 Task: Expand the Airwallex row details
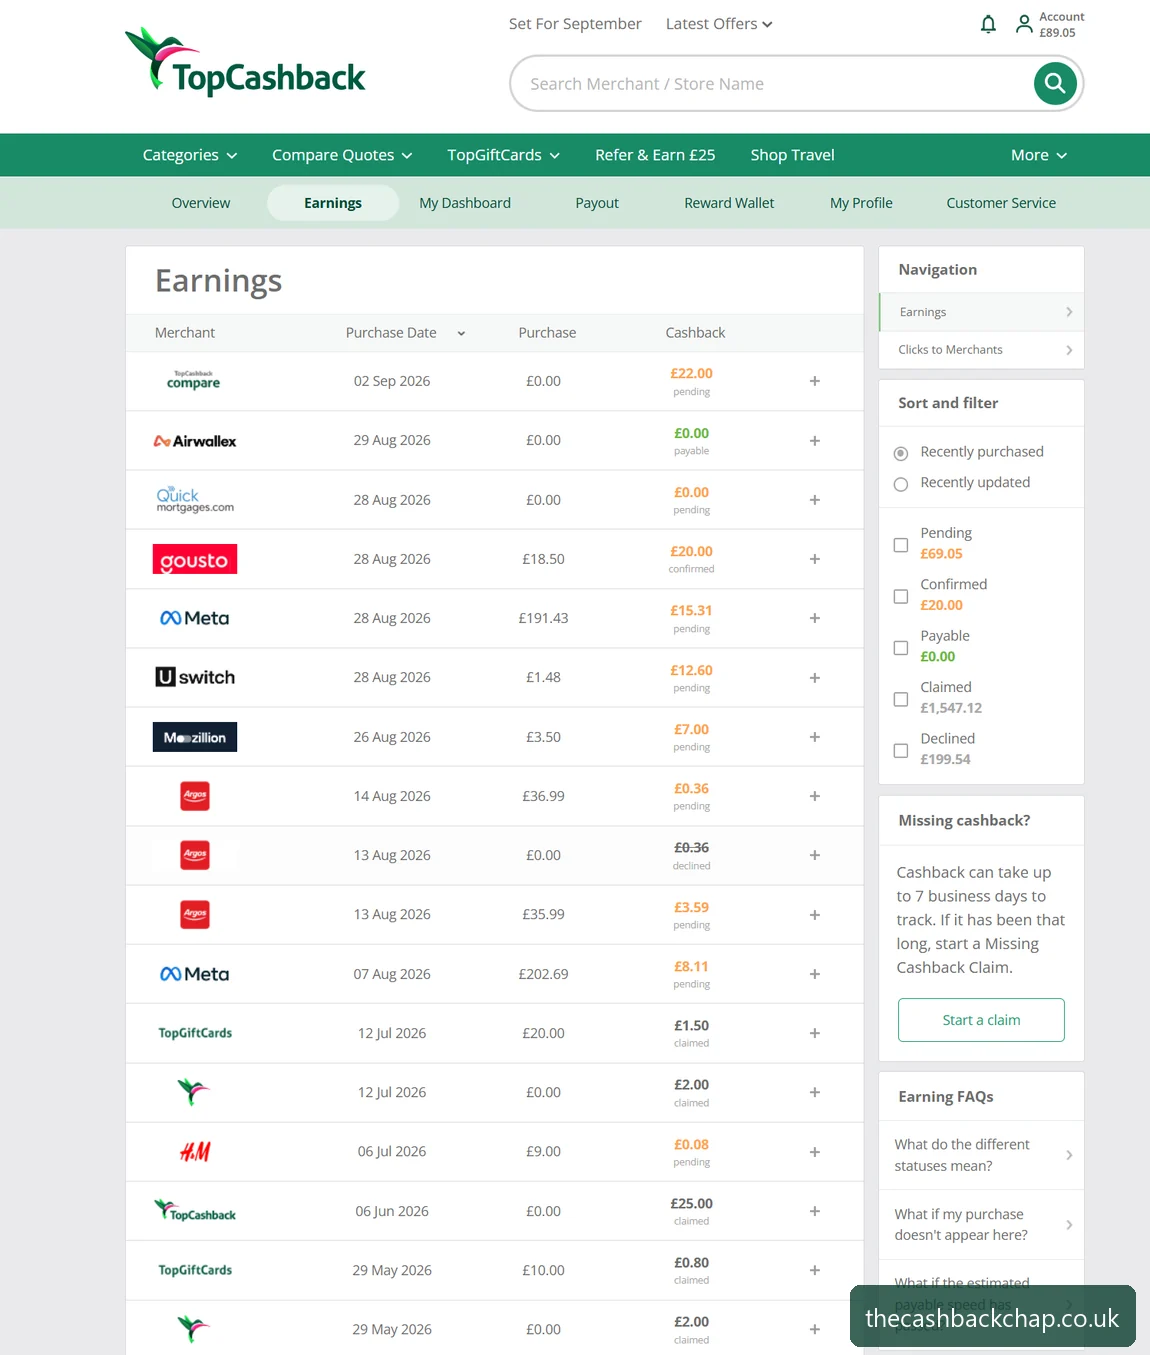(x=815, y=441)
